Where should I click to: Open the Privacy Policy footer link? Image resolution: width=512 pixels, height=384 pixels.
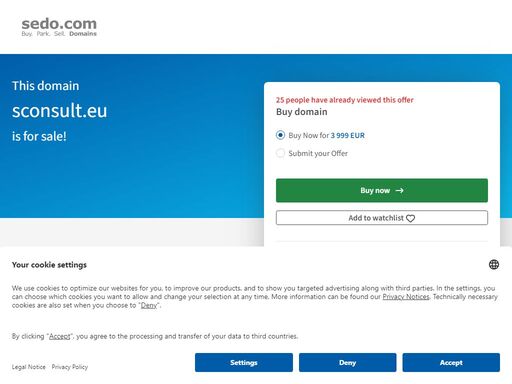(70, 367)
